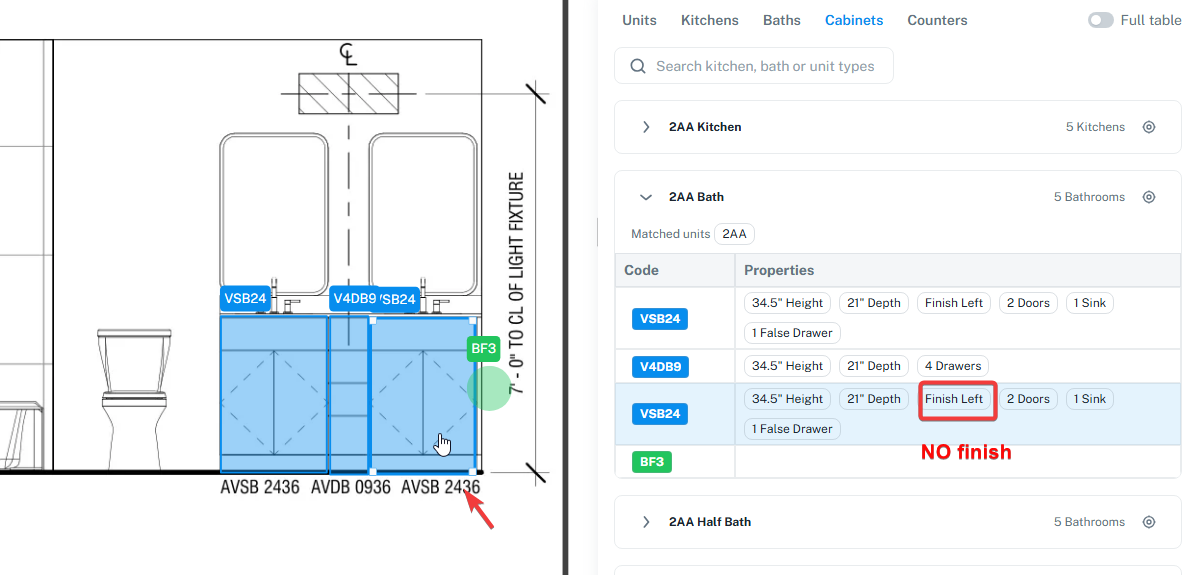
Task: Select the green BF3 tag on drawing
Action: tap(483, 349)
